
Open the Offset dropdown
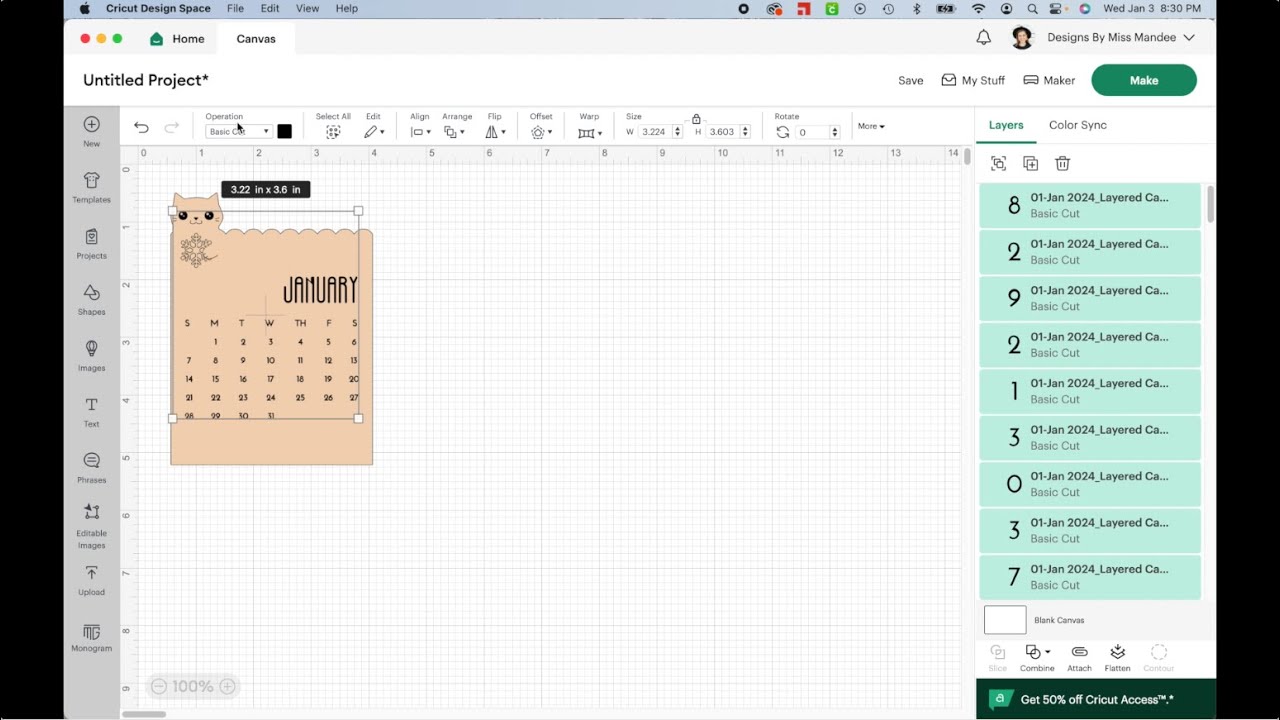(541, 132)
